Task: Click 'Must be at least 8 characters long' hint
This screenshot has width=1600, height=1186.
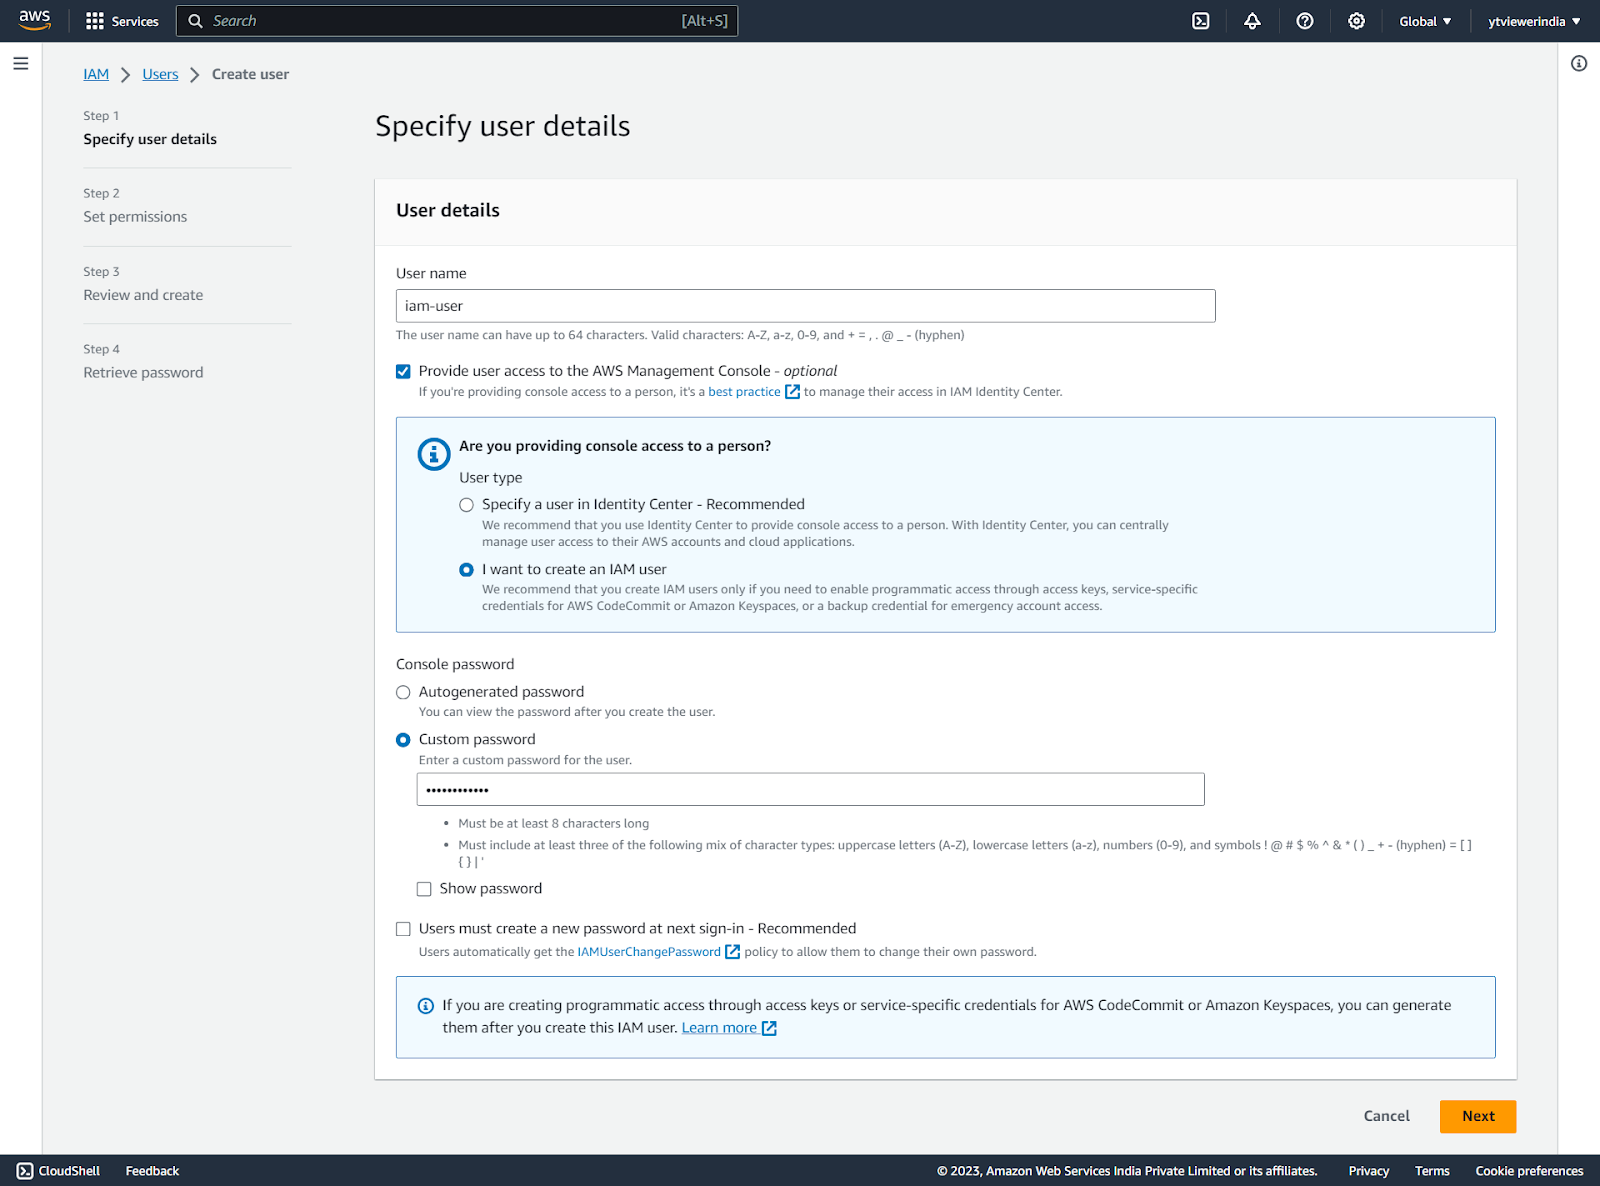Action: point(554,824)
